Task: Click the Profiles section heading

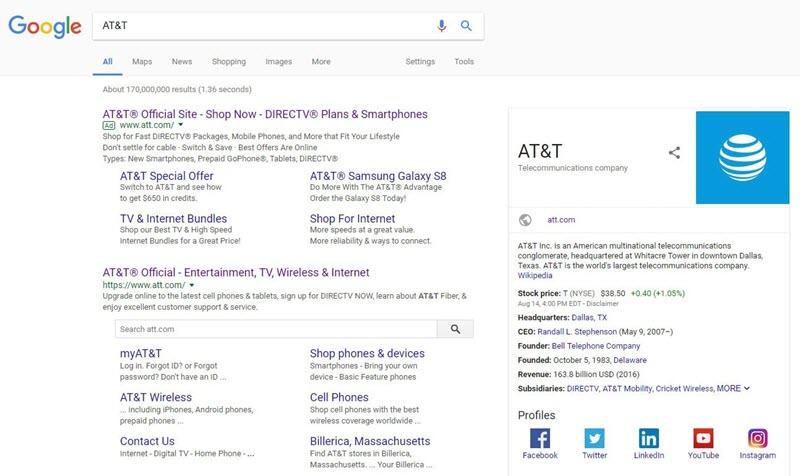Action: [x=536, y=415]
